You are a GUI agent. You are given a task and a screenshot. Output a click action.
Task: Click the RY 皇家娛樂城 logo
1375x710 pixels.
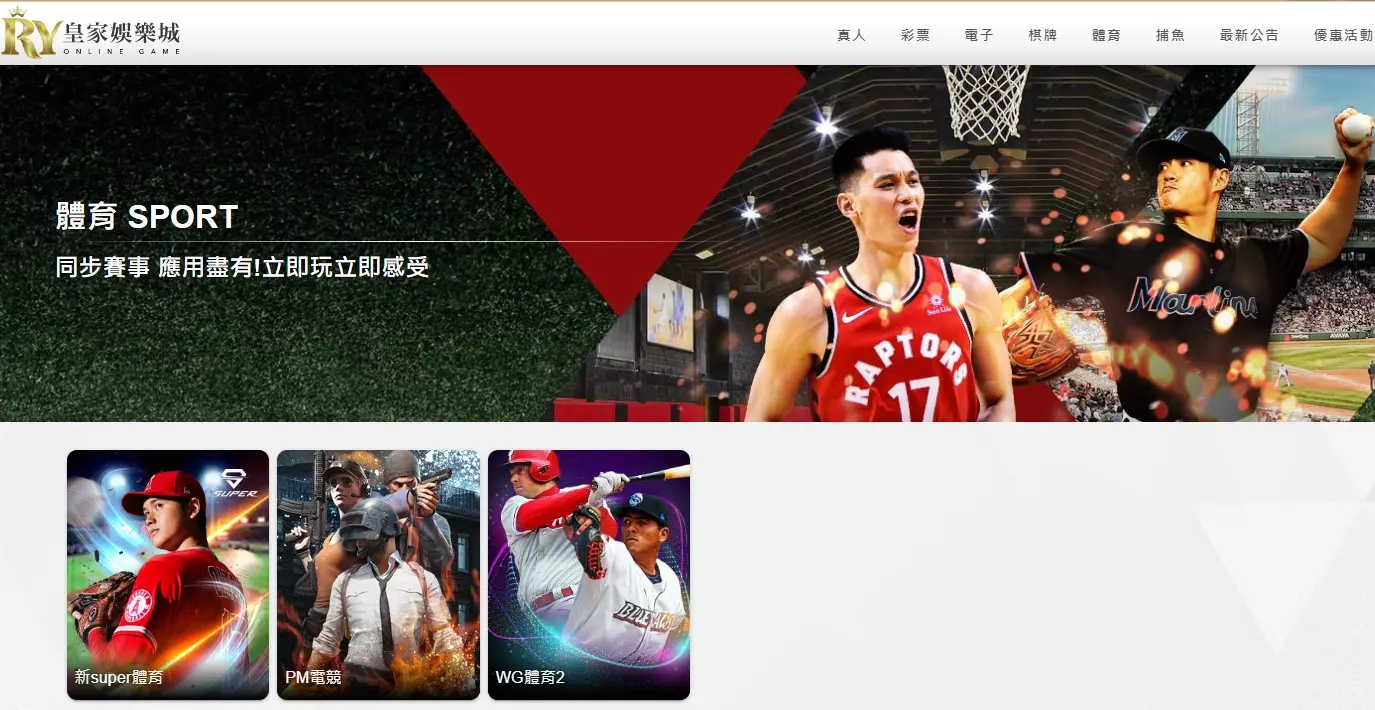tap(91, 34)
